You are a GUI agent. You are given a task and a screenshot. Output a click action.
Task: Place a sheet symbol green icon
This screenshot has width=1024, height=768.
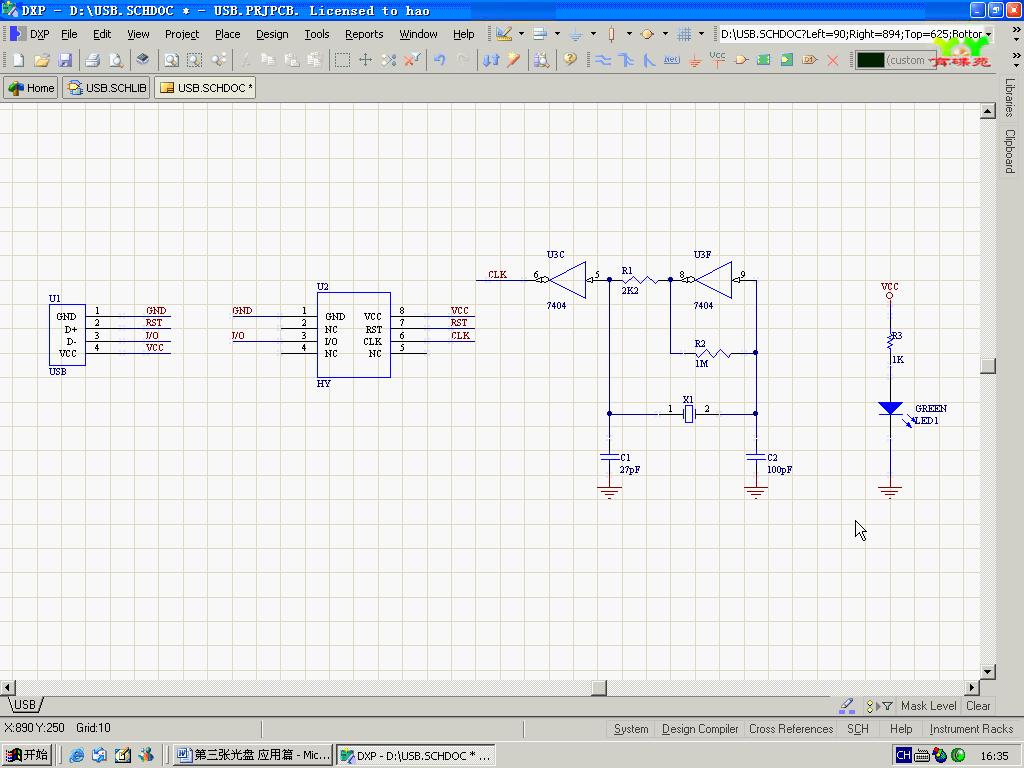(763, 60)
